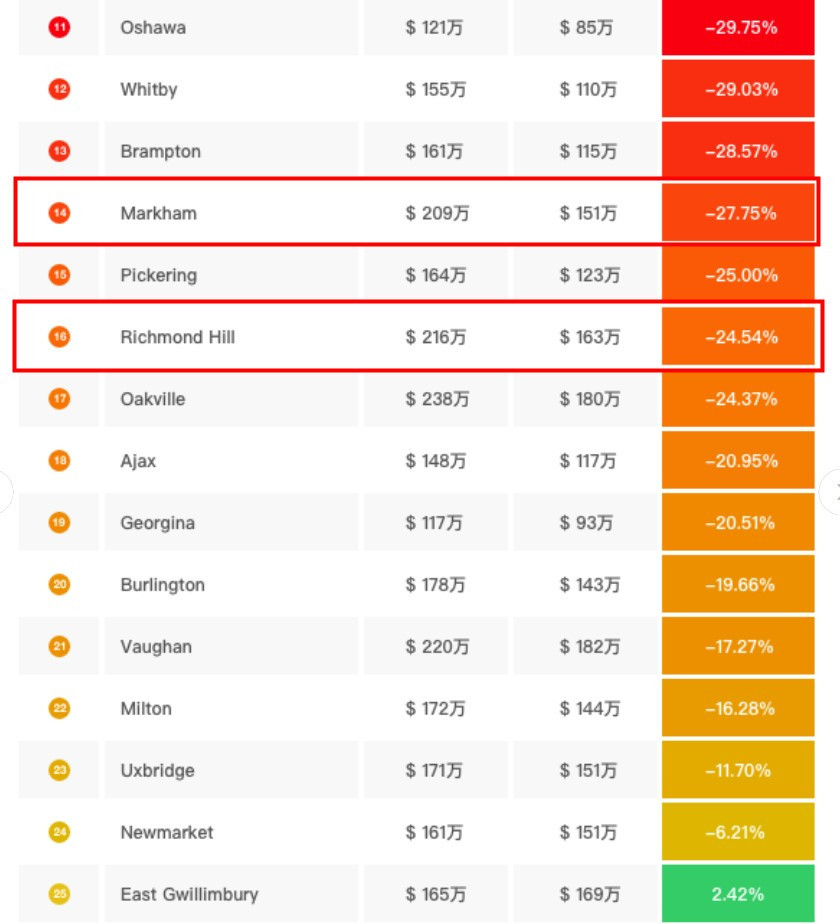
Task: Click the green 2.42% change cell
Action: 739,895
